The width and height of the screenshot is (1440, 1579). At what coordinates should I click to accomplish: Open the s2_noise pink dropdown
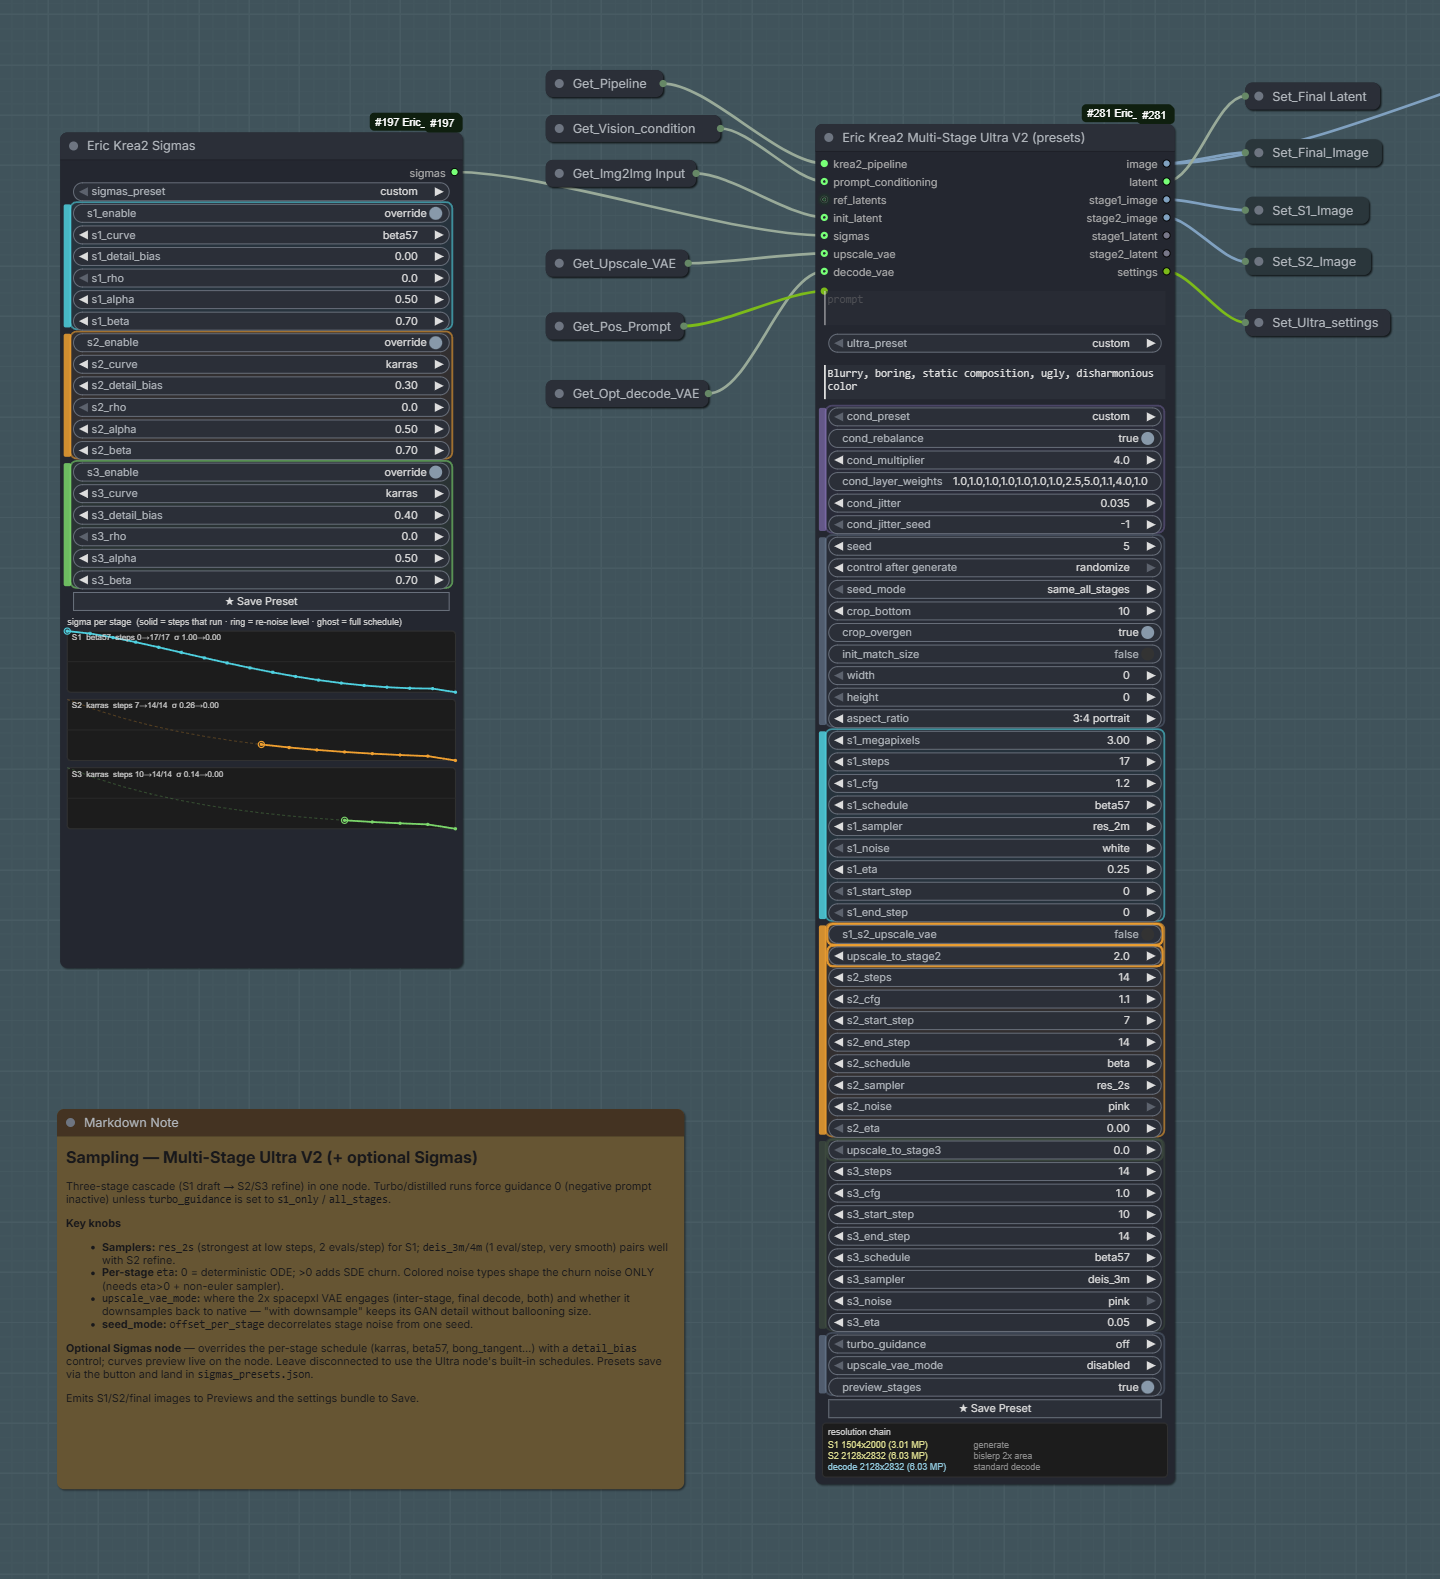[994, 1106]
